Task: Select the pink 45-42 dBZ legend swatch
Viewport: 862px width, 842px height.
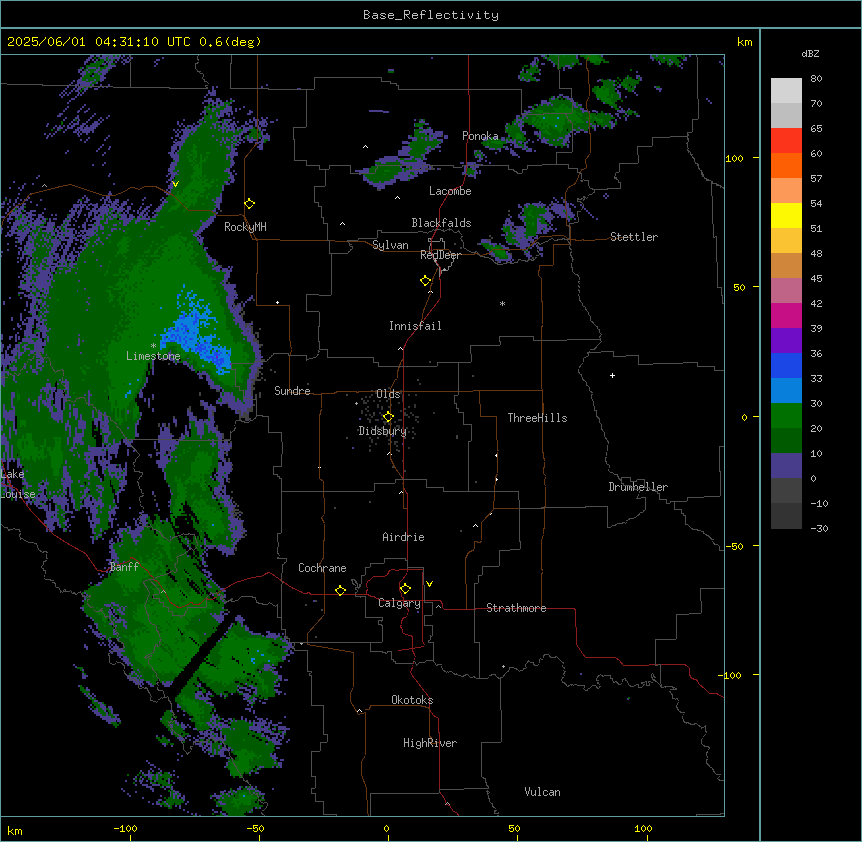Action: pos(786,290)
